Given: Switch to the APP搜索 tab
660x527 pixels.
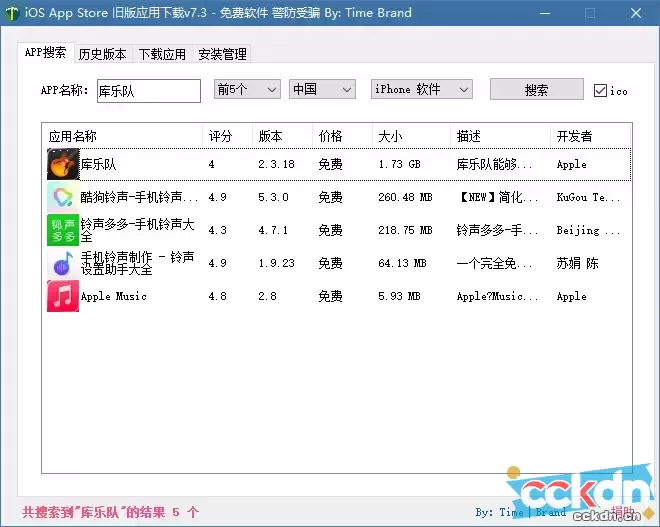Looking at the screenshot, I should pos(45,53).
